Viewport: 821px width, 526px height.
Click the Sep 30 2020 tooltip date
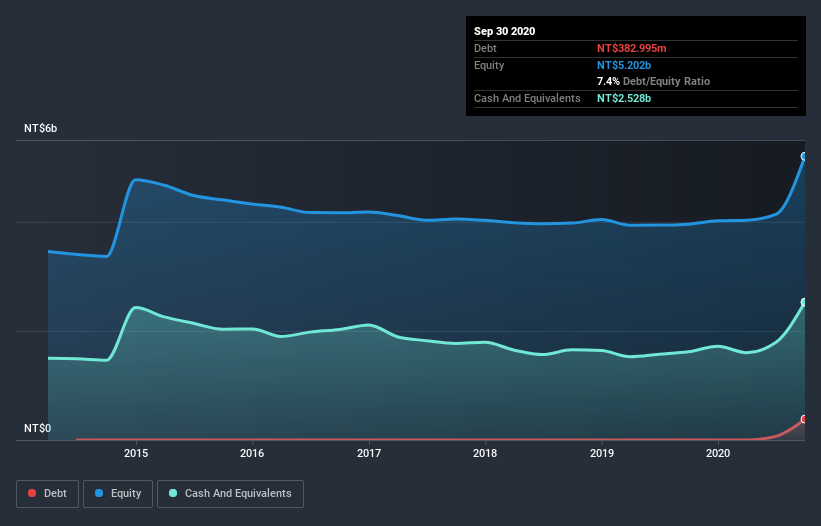pyautogui.click(x=505, y=31)
